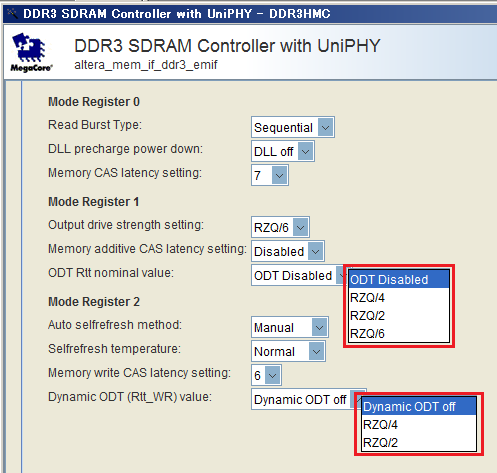Screen dimensions: 497x473
Task: Click the DDR3 SDRAM Controller with UniPHY heading
Action: tap(227, 46)
